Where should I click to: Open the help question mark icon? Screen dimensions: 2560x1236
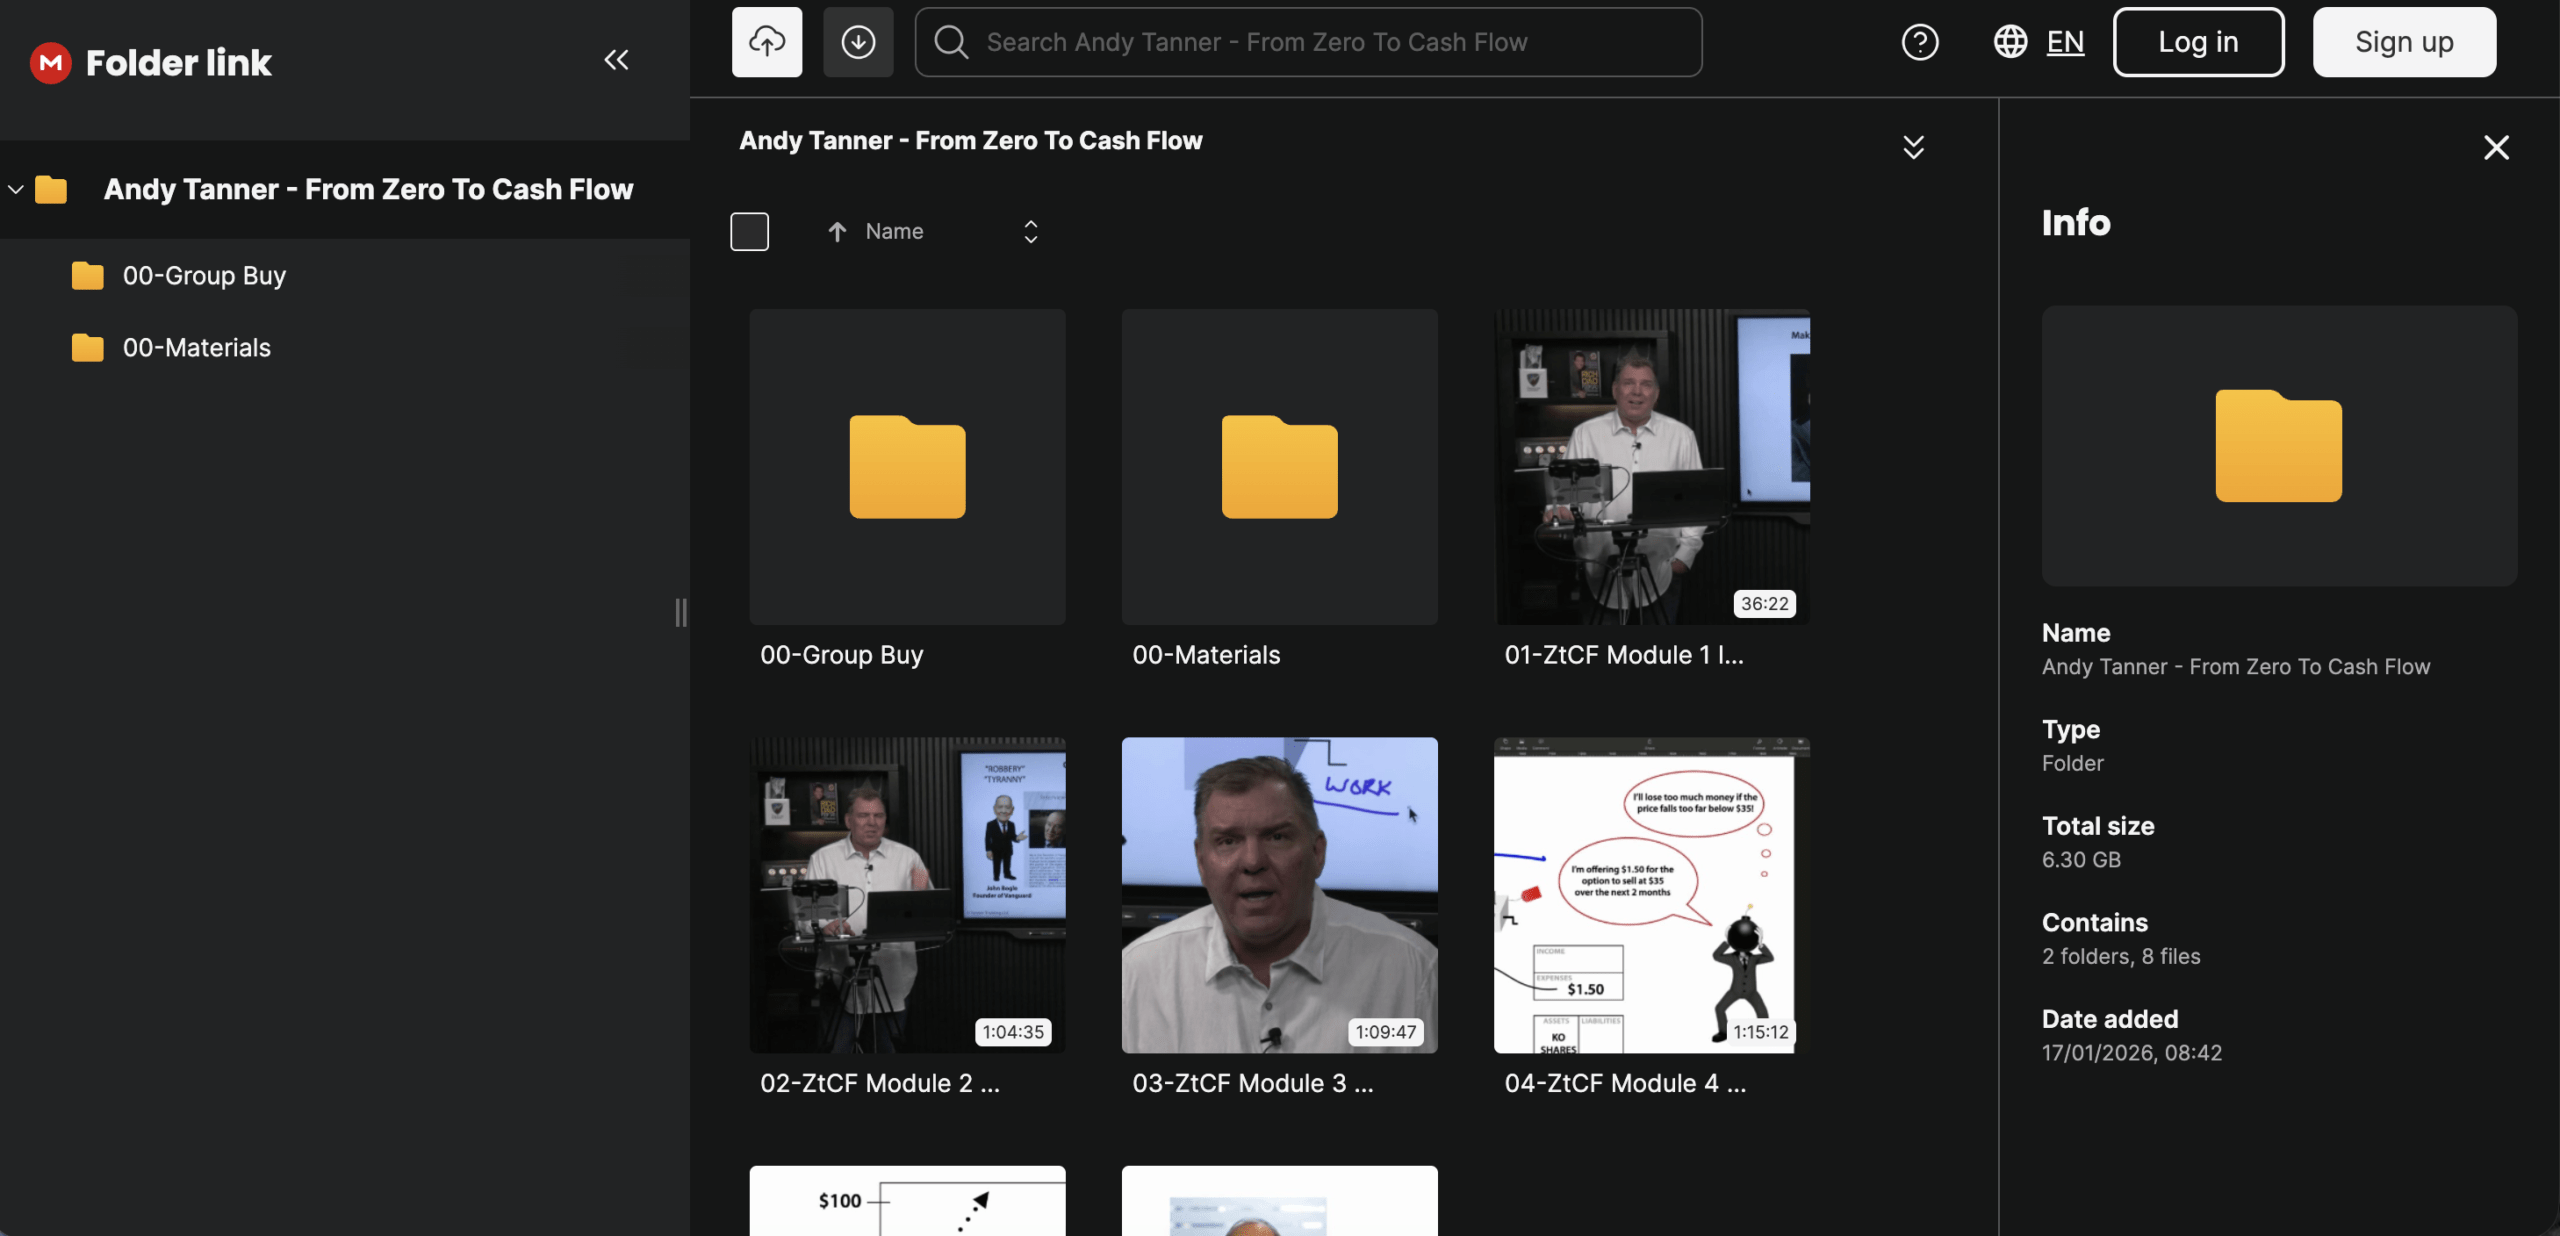(x=1919, y=42)
